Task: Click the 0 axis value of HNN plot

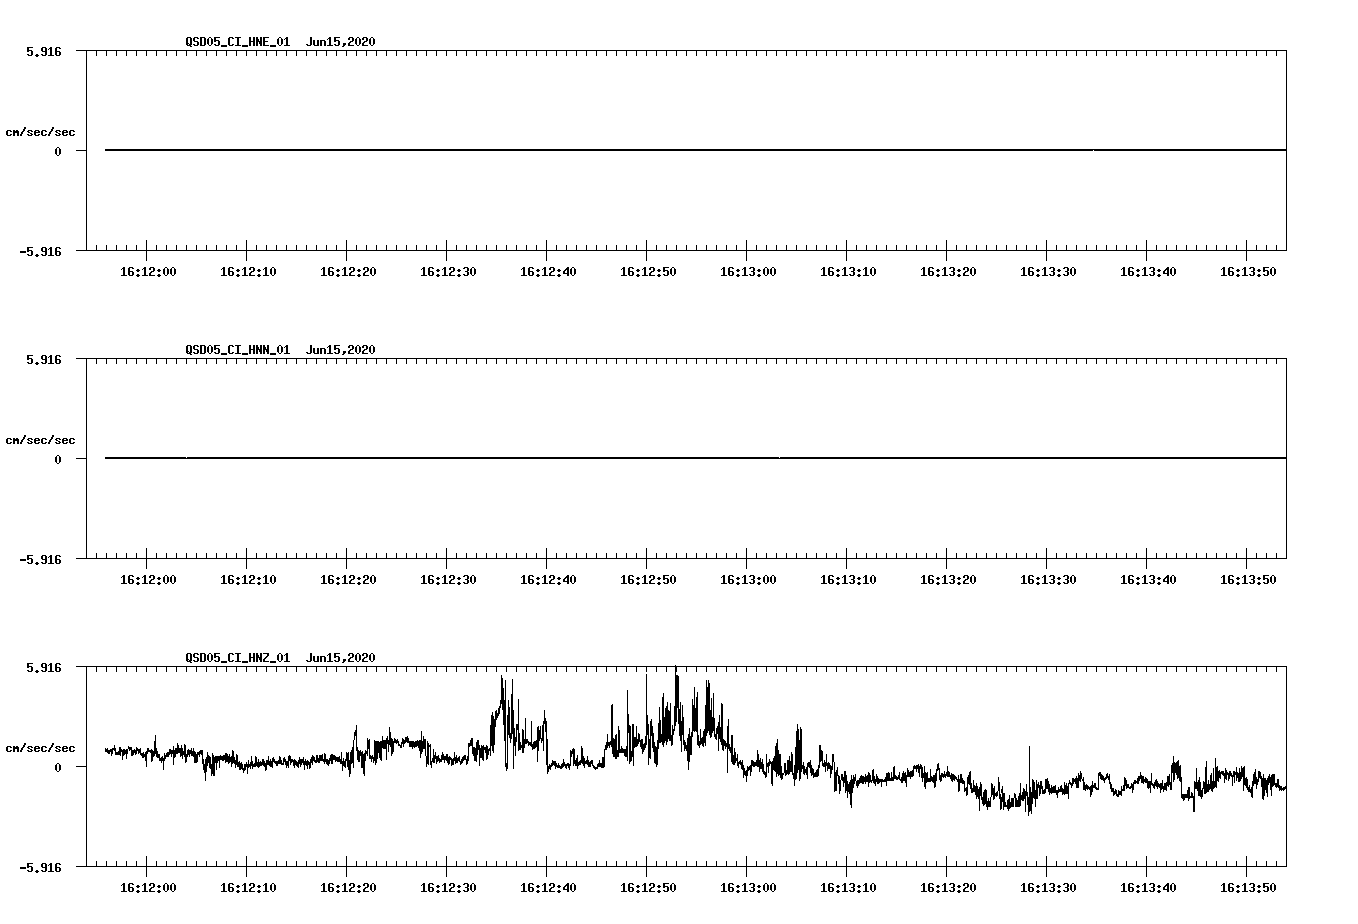Action: [58, 459]
